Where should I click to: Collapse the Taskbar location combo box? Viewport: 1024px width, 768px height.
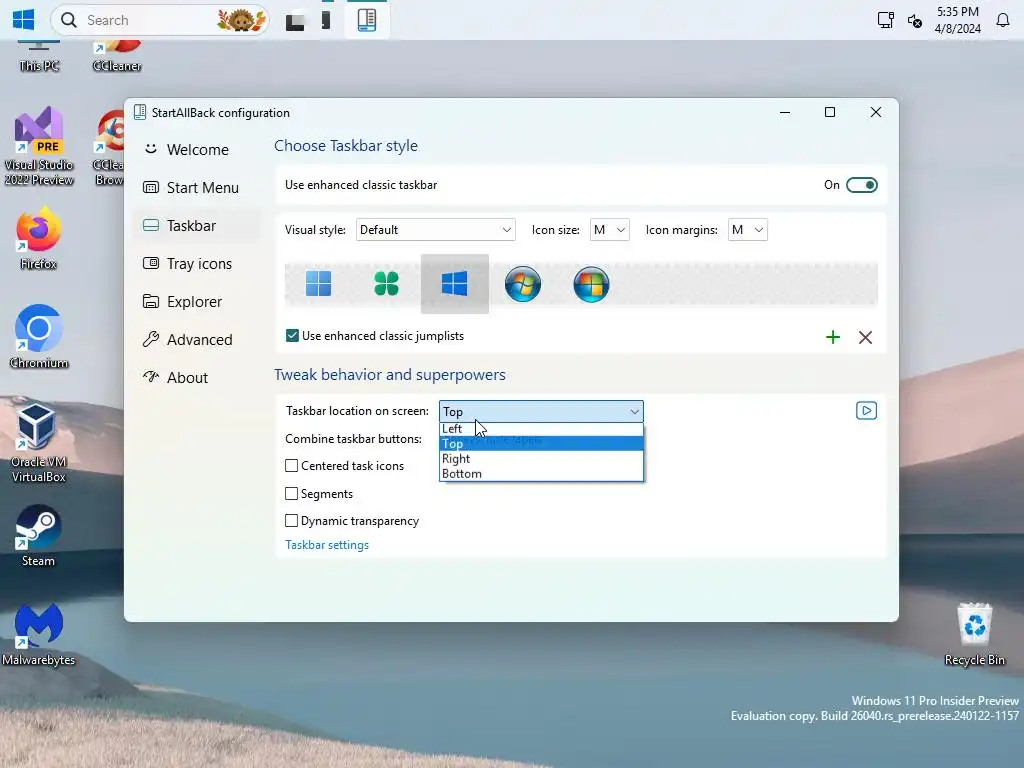541,411
